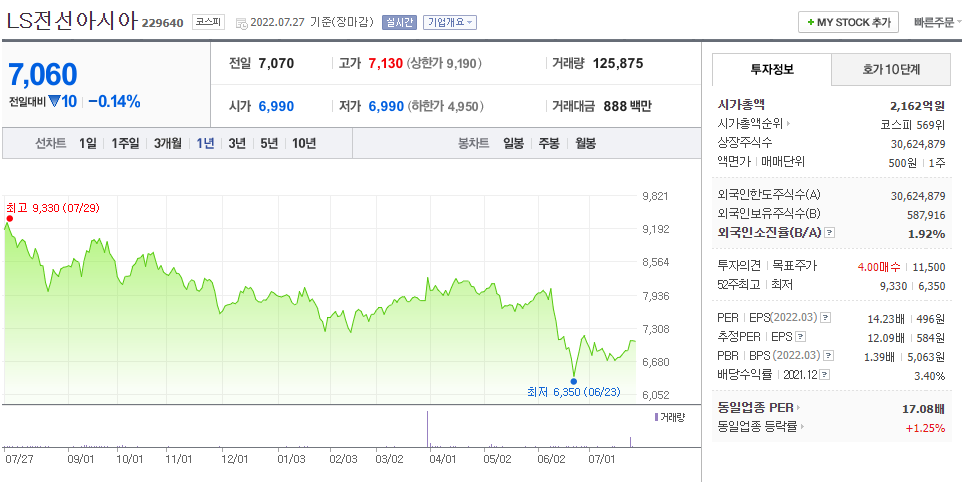Click the 시가 value 6,990
This screenshot has height=482, width=966.
click(x=276, y=106)
